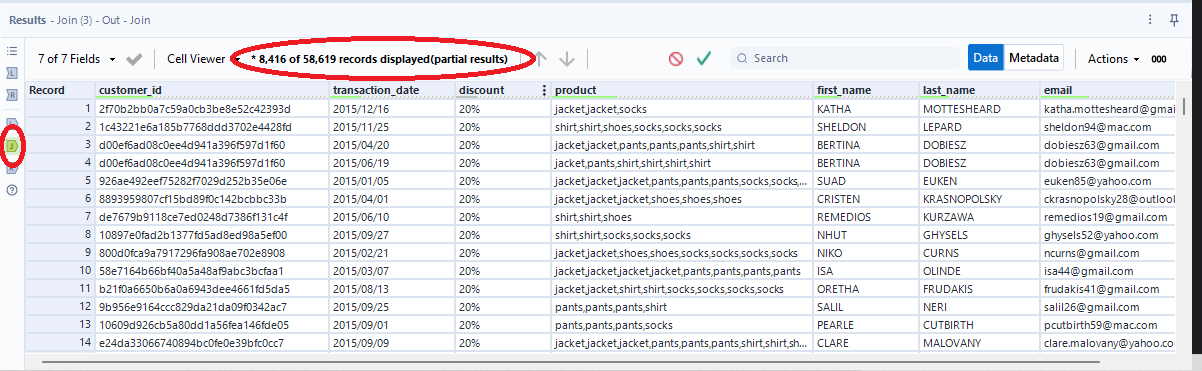1202x371 pixels.
Task: Click the red cancel data cleanse icon
Action: point(676,59)
